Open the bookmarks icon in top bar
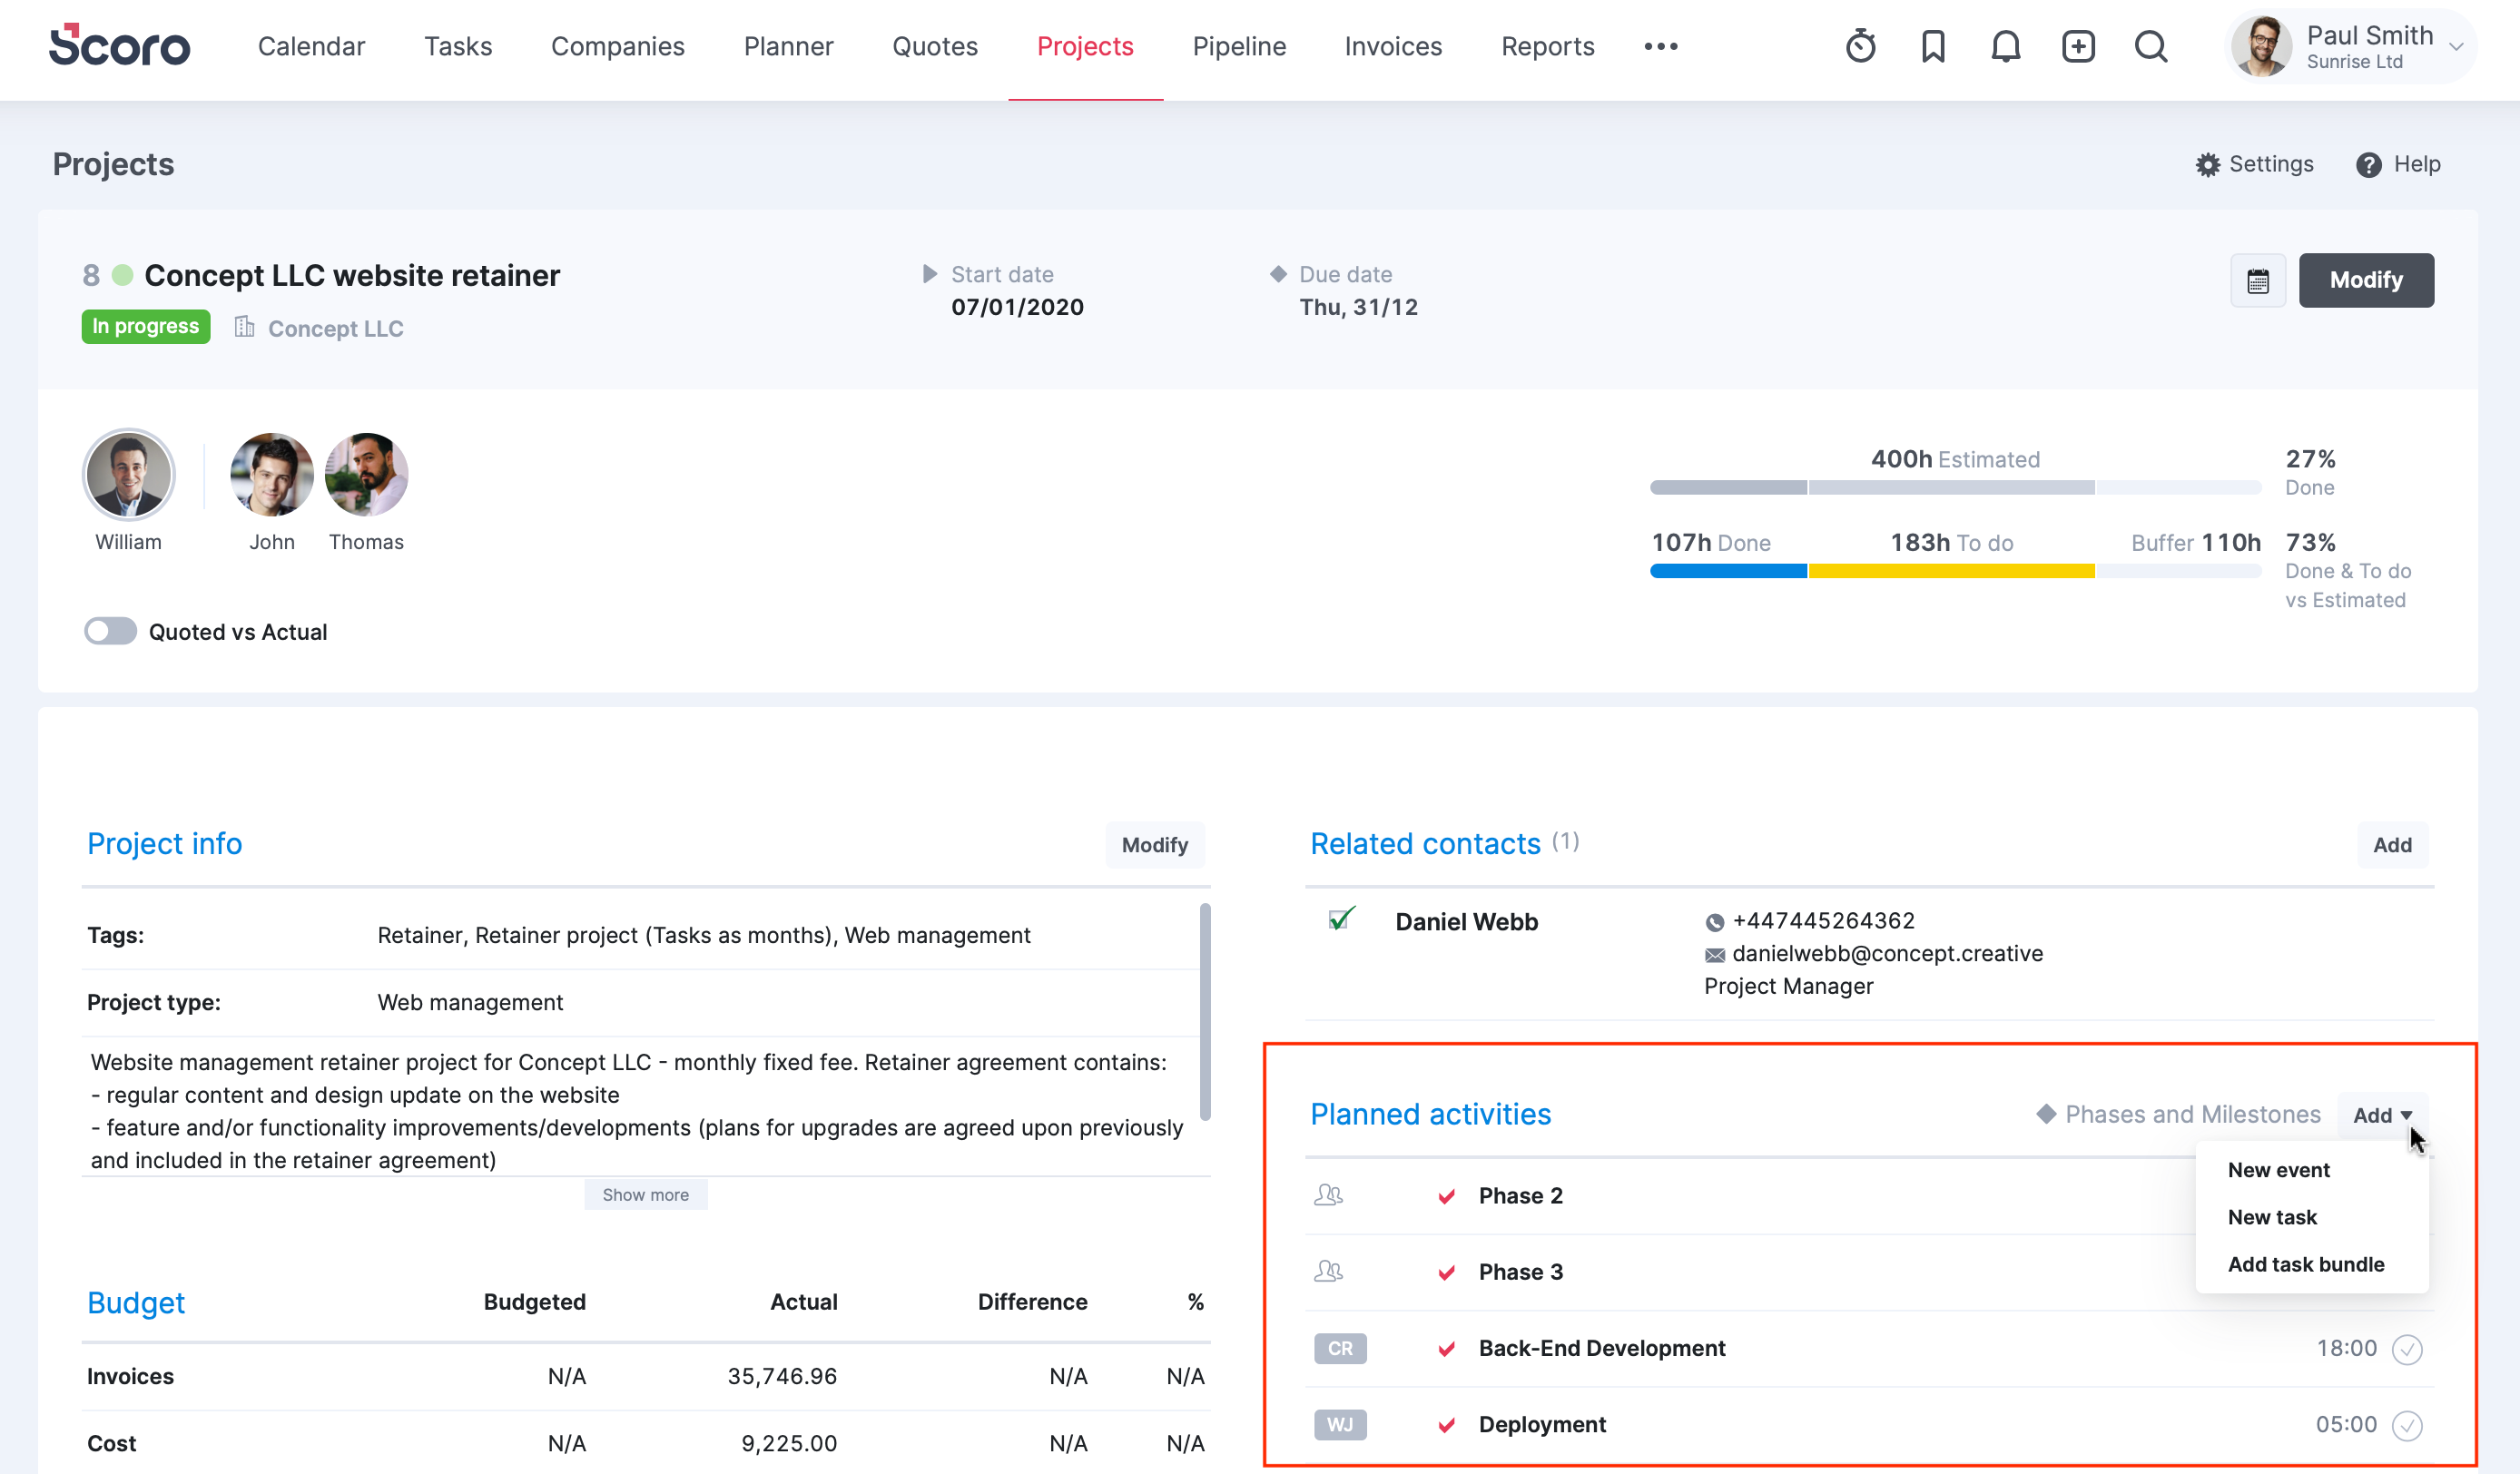This screenshot has width=2520, height=1474. pos(1932,46)
